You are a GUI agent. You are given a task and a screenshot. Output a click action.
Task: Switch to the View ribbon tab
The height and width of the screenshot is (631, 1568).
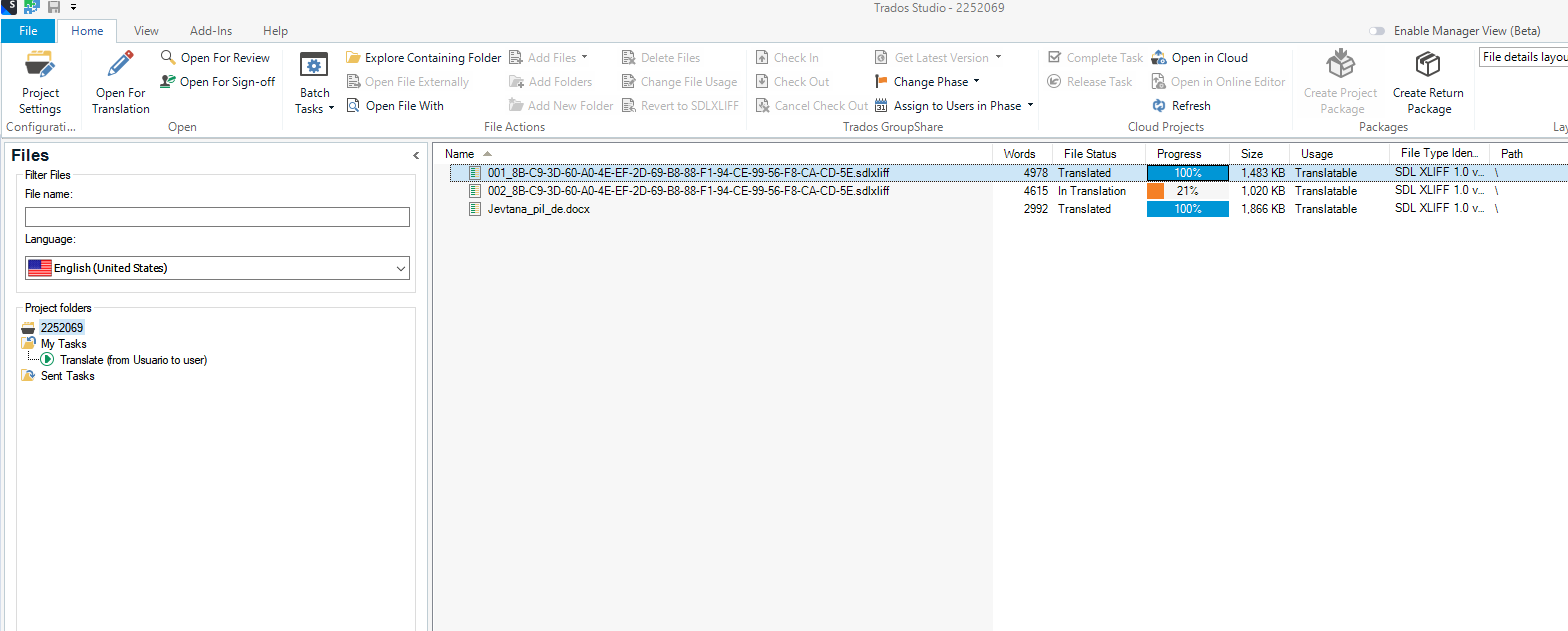pos(146,31)
